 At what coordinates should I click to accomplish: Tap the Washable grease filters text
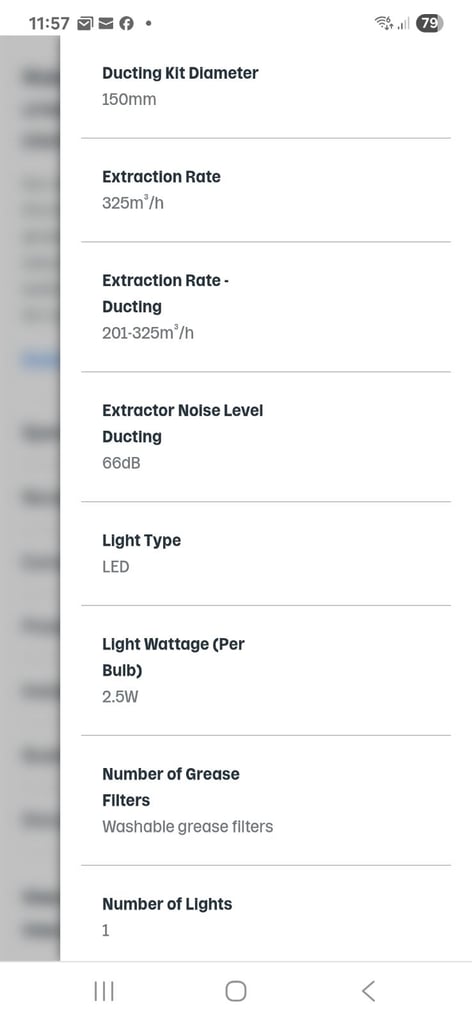point(187,827)
